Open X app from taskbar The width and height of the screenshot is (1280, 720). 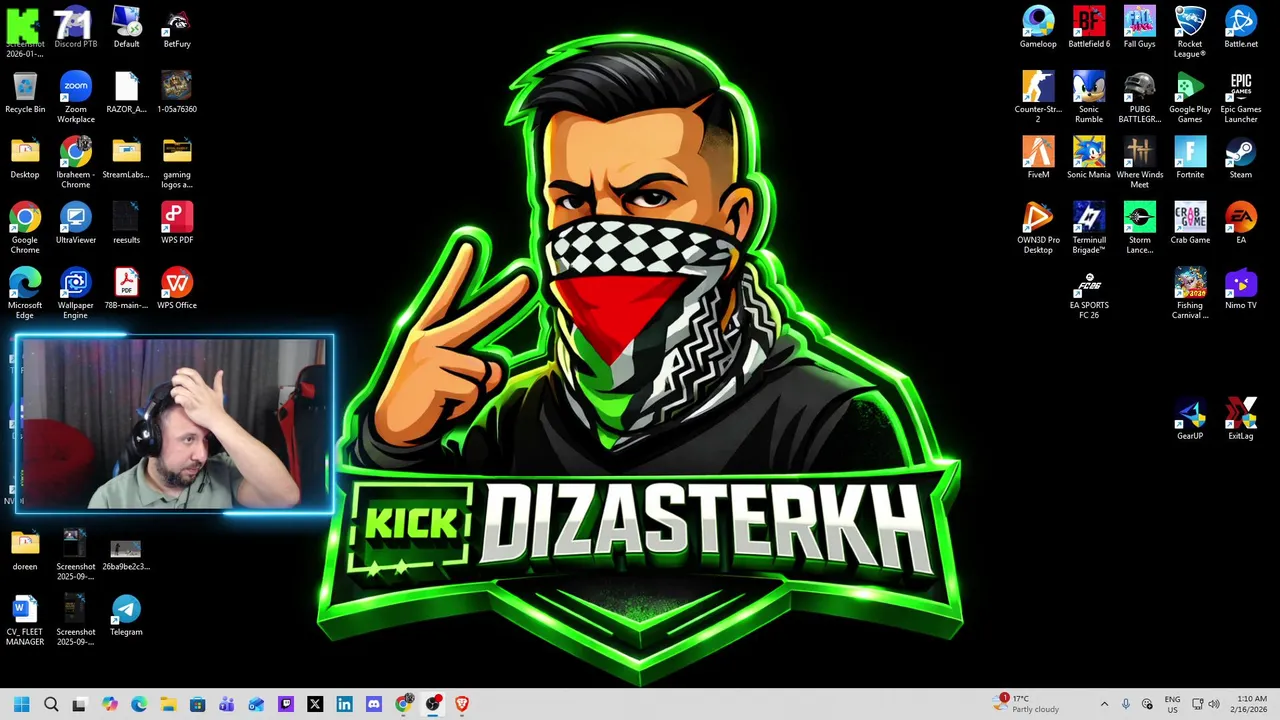(315, 704)
